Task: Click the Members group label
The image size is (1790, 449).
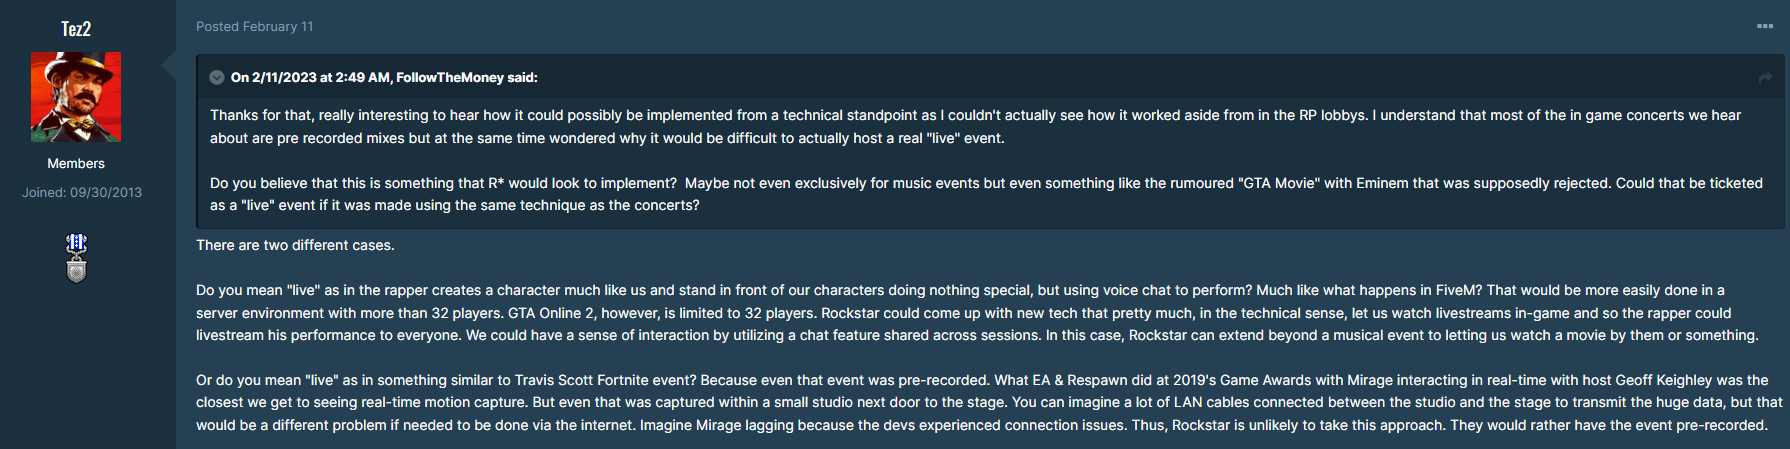Action: pyautogui.click(x=76, y=163)
